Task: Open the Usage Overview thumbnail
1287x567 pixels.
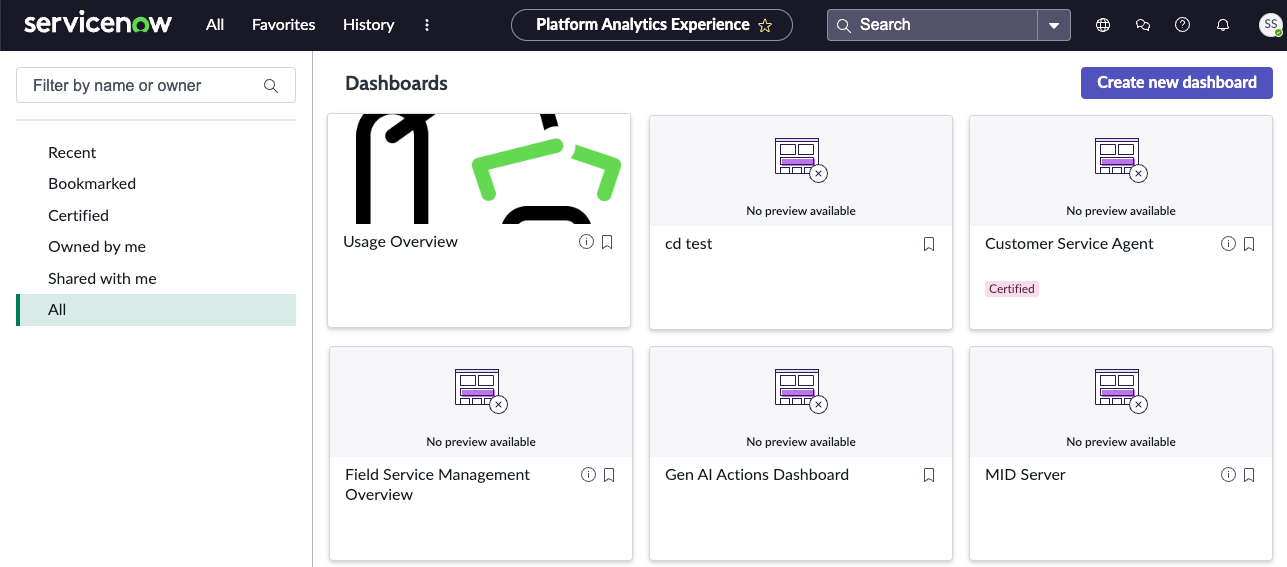Action: 479,169
